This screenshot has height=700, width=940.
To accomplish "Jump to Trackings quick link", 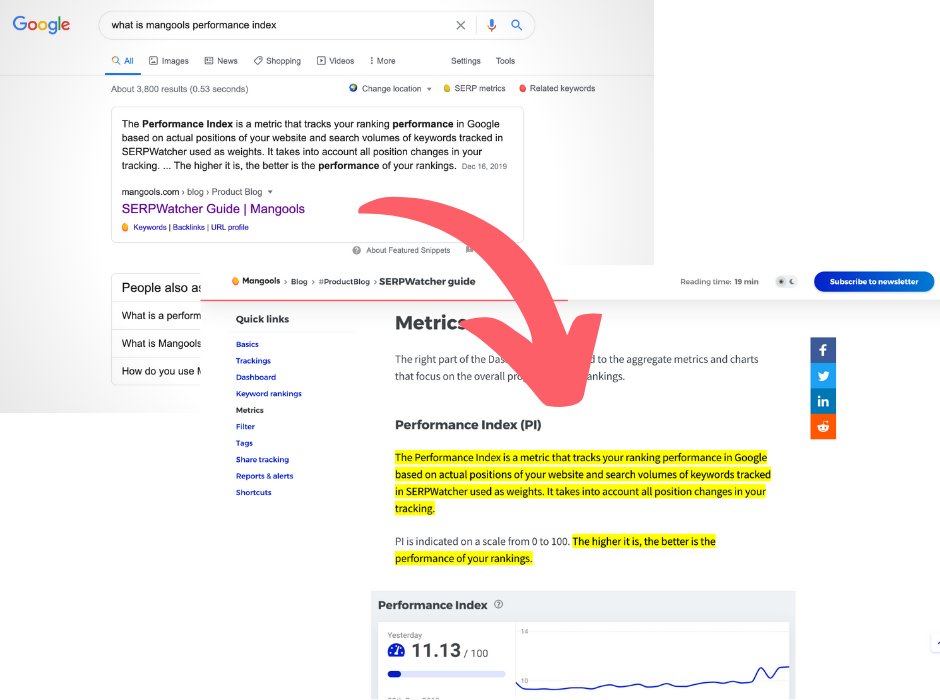I will click(253, 361).
